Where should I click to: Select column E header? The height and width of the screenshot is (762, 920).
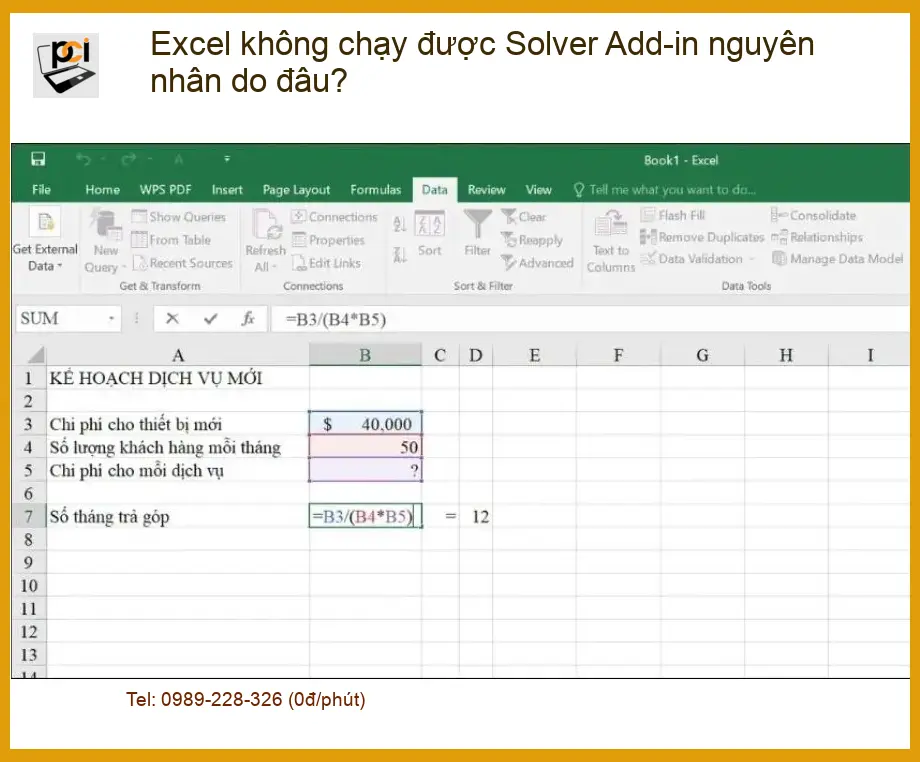click(535, 355)
